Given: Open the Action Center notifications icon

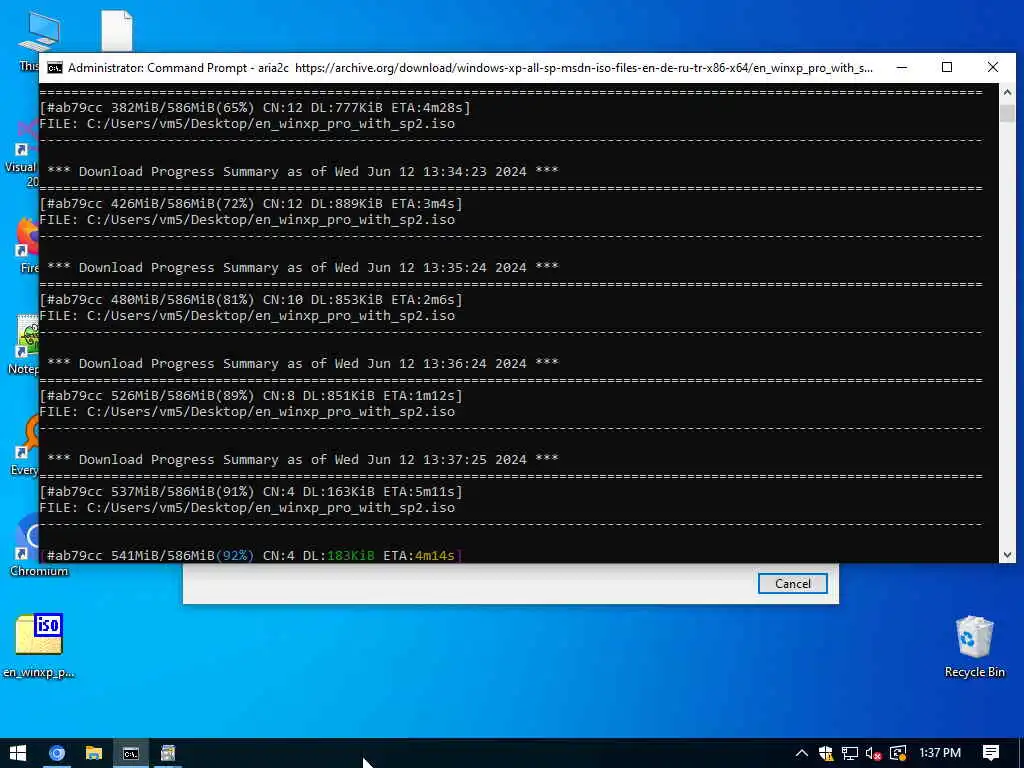Looking at the screenshot, I should coord(990,753).
